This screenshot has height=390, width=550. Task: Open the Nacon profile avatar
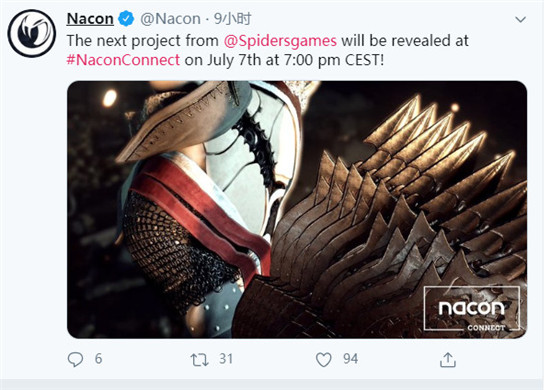(32, 34)
